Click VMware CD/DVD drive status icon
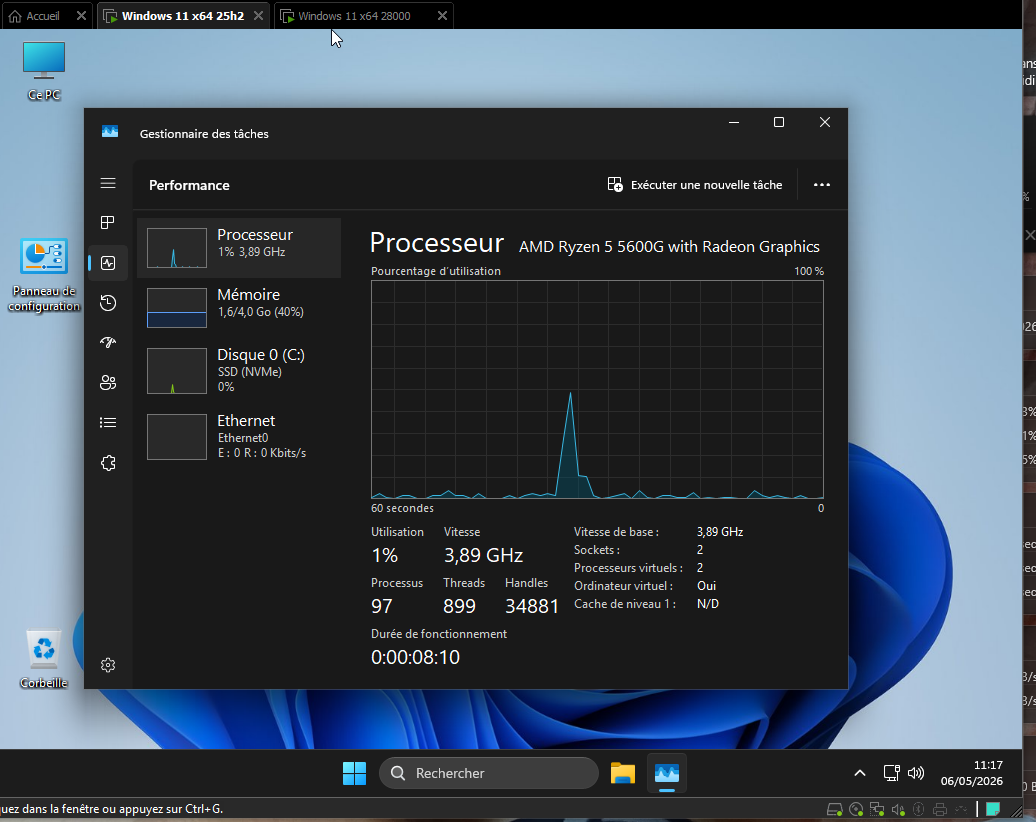Viewport: 1036px width, 822px height. 856,809
